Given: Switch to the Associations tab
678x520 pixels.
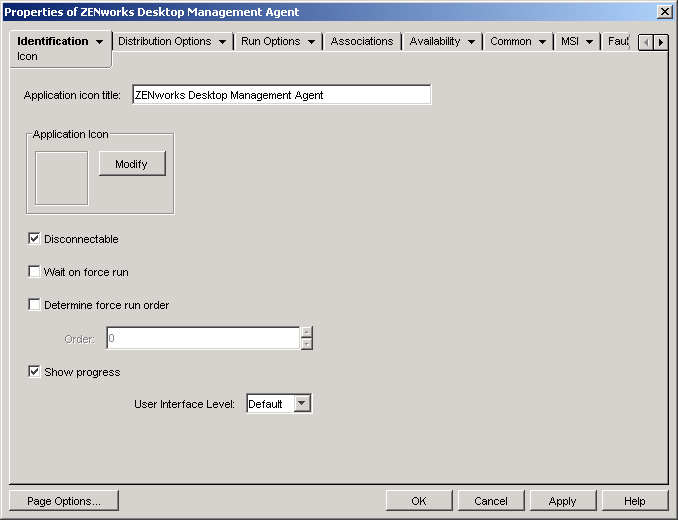Looking at the screenshot, I should pos(362,42).
